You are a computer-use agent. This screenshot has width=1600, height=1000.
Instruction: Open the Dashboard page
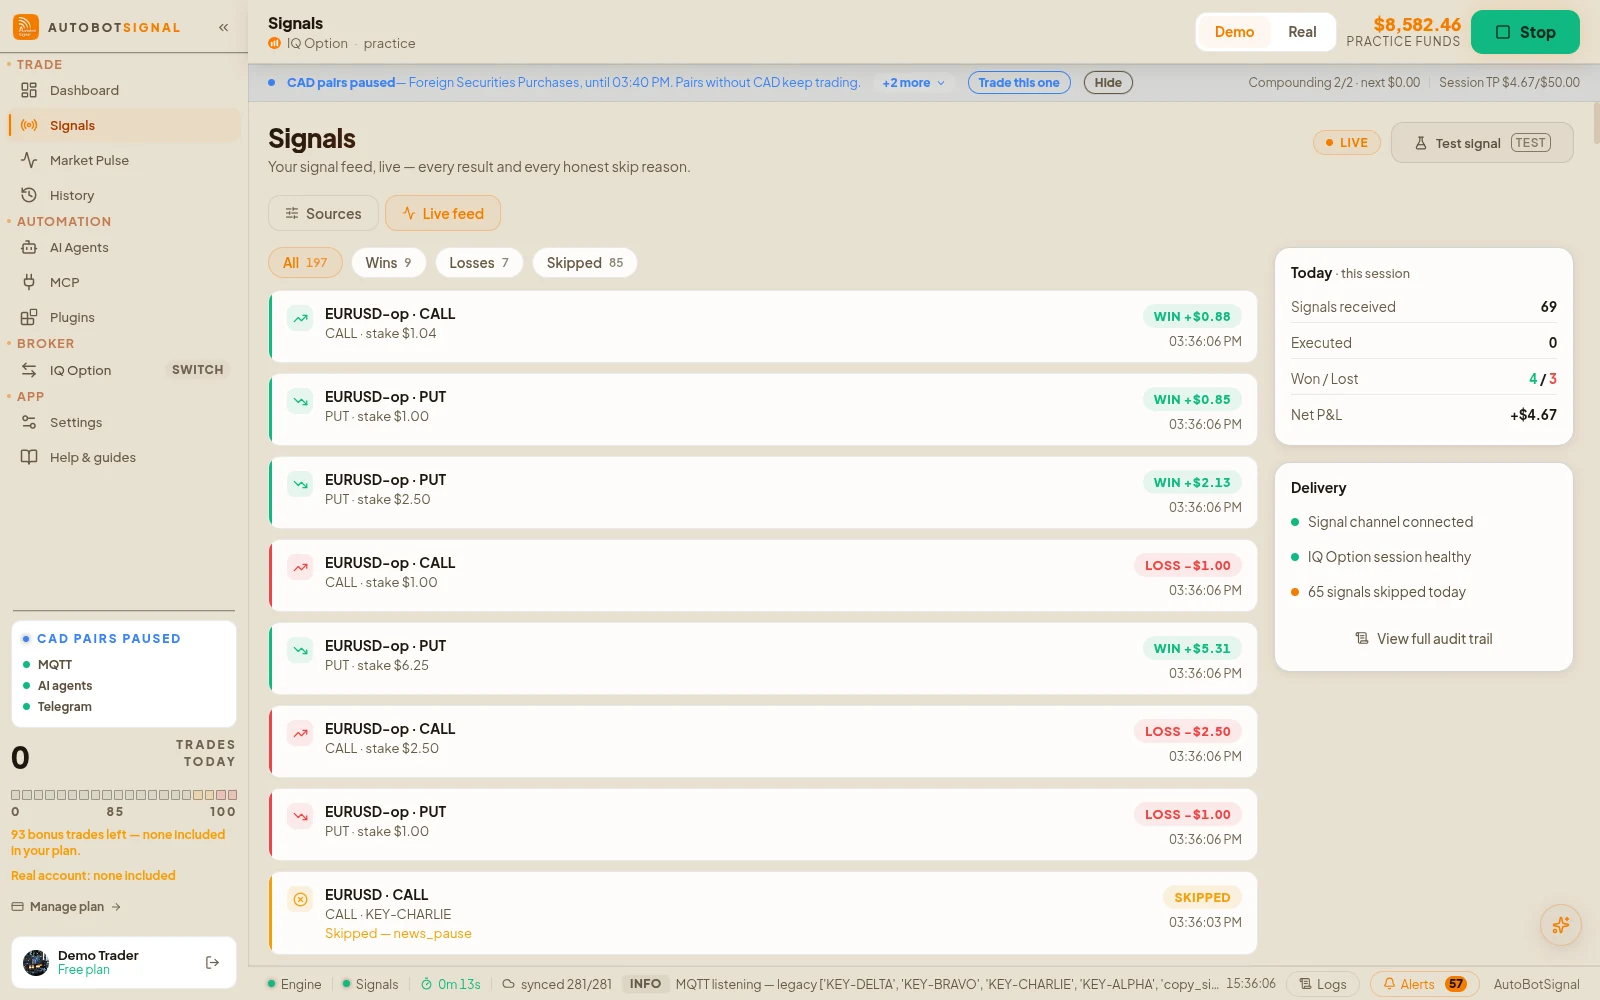tap(124, 90)
